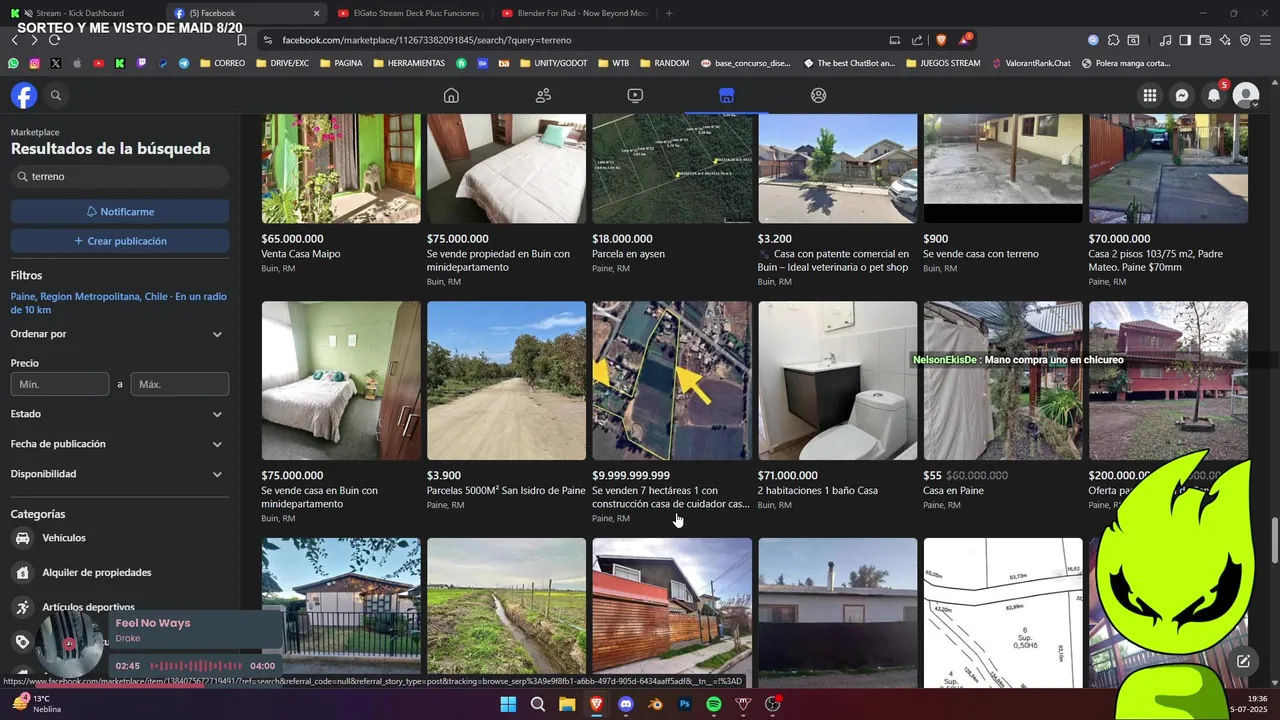Open the Facebook apps grid menu icon
The height and width of the screenshot is (720, 1280).
pyautogui.click(x=1150, y=95)
